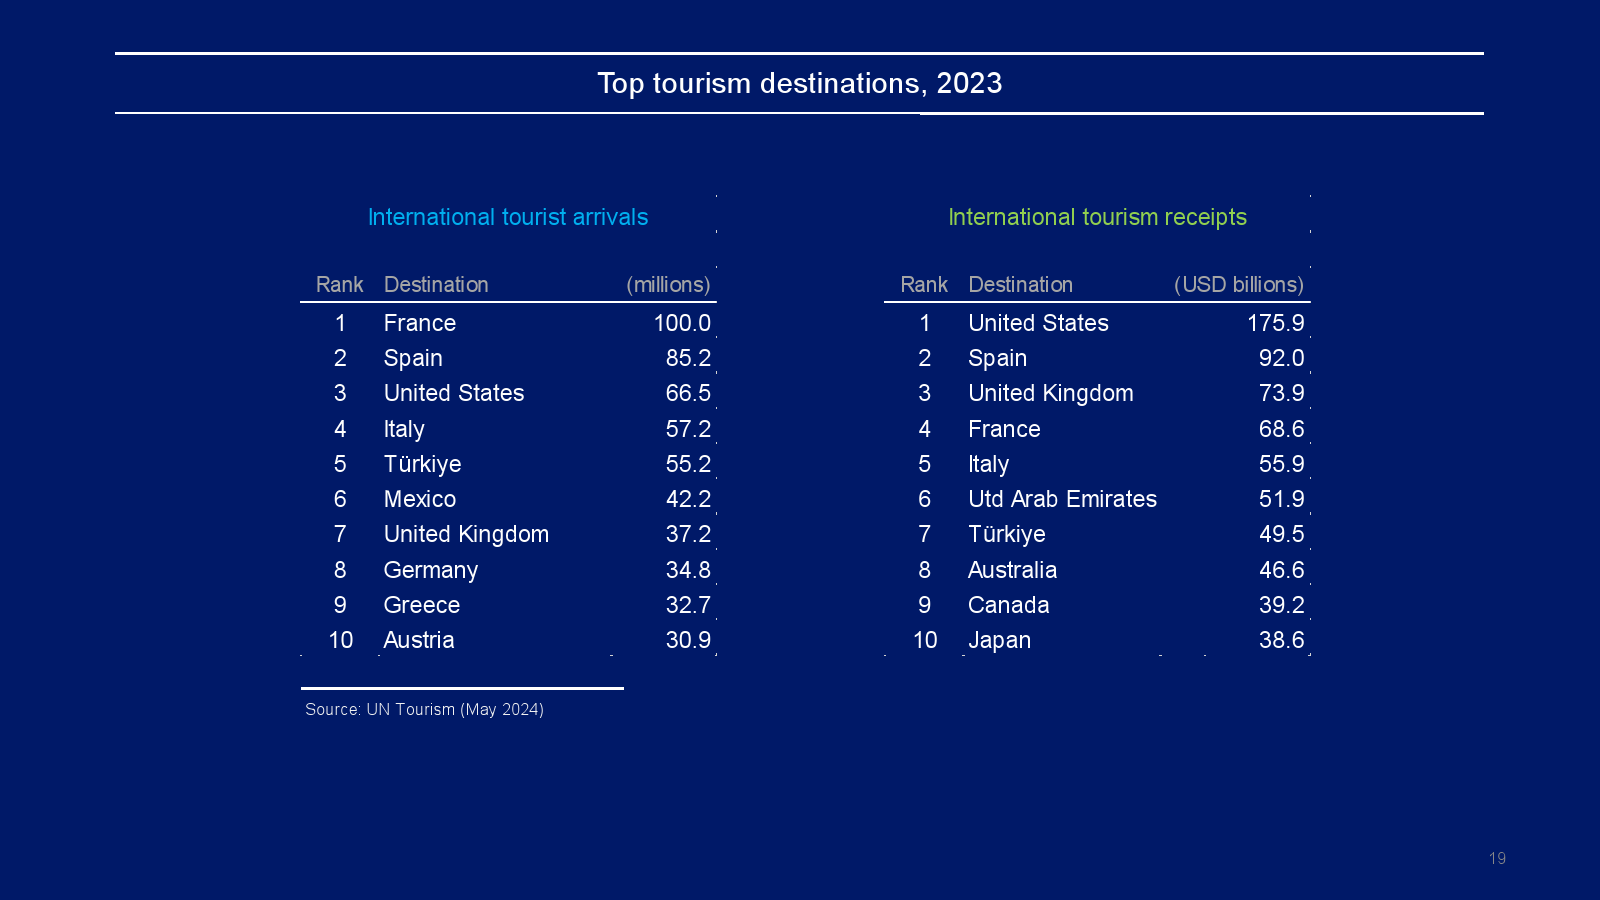Click the receipts value 38.6
This screenshot has width=1600, height=900.
(x=1281, y=640)
